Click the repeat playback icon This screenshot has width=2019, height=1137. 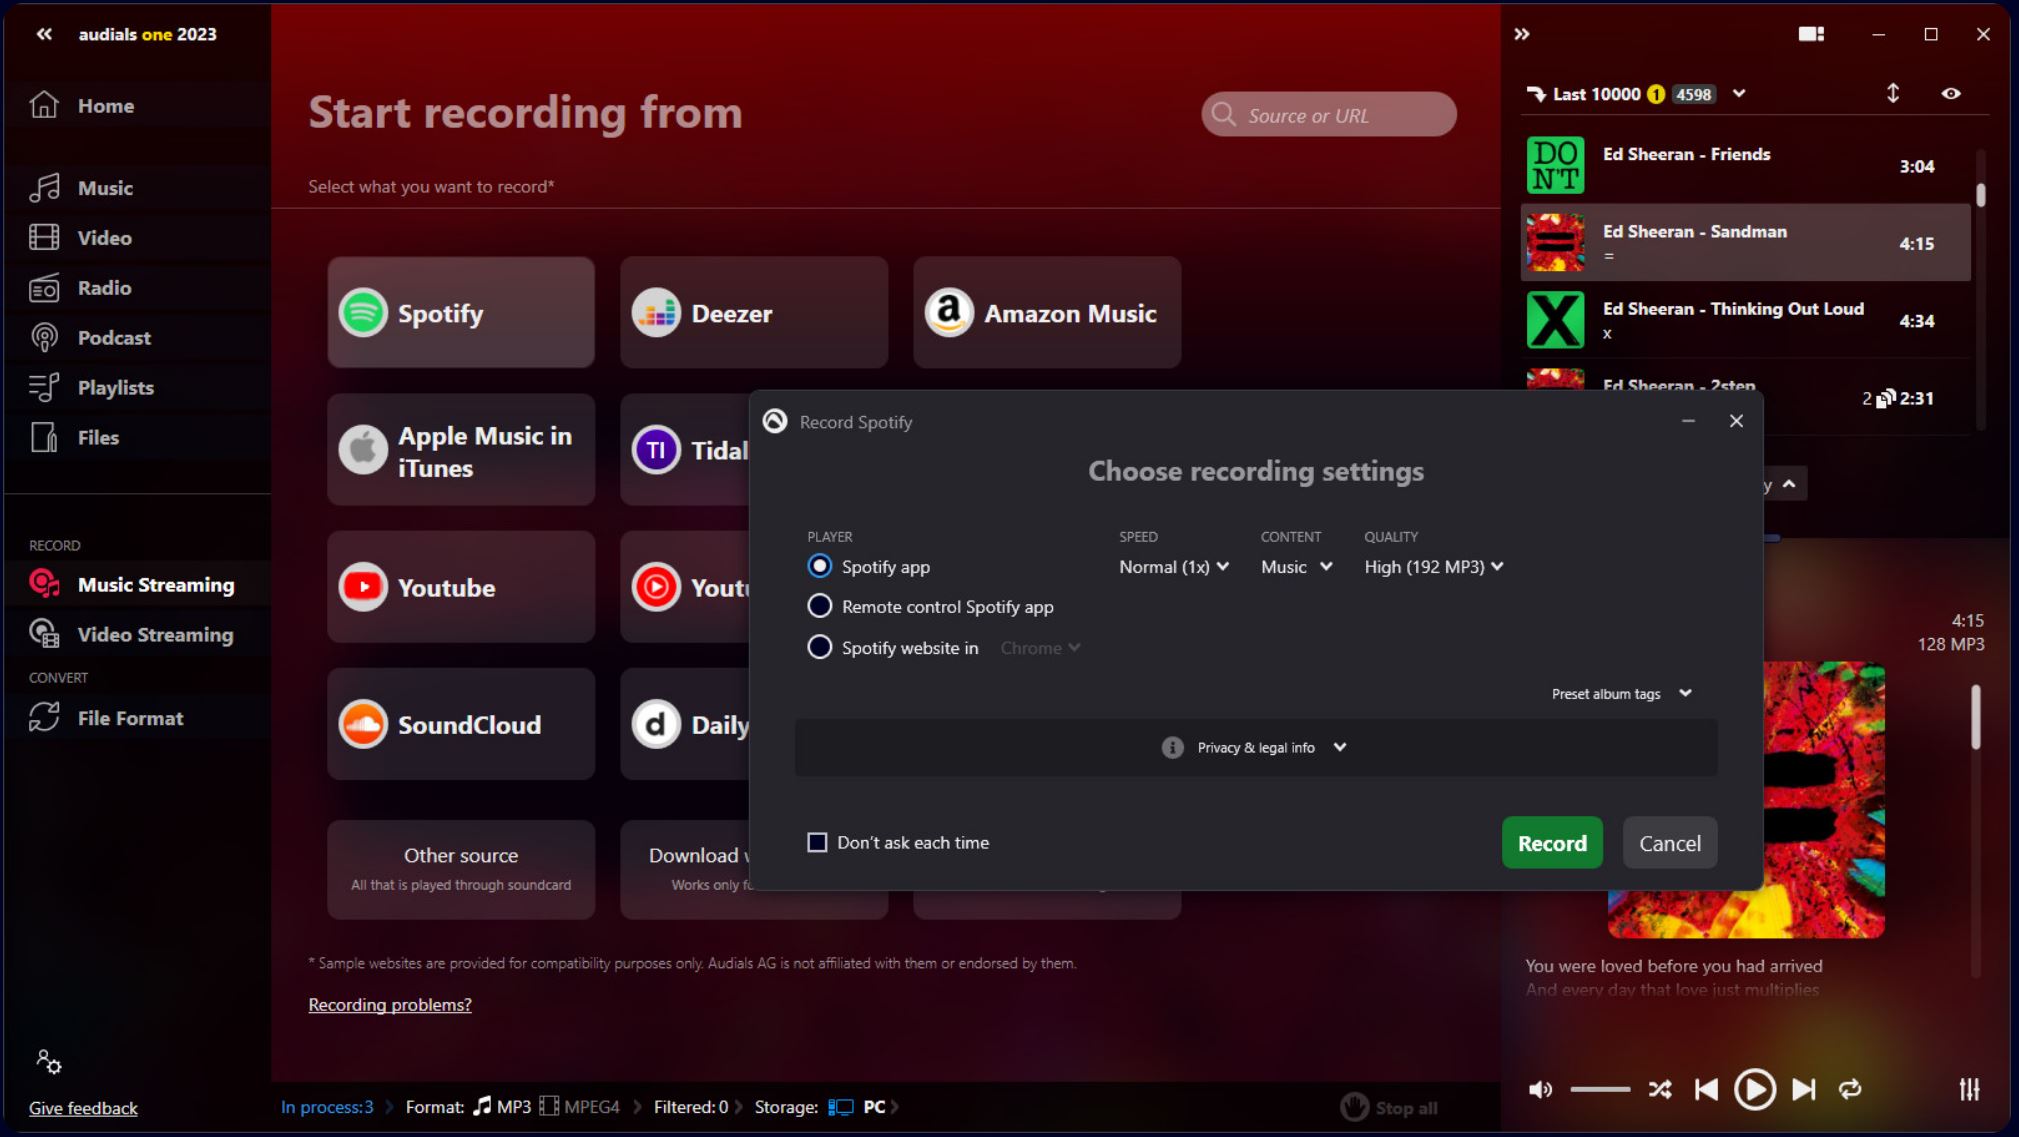pyautogui.click(x=1851, y=1090)
